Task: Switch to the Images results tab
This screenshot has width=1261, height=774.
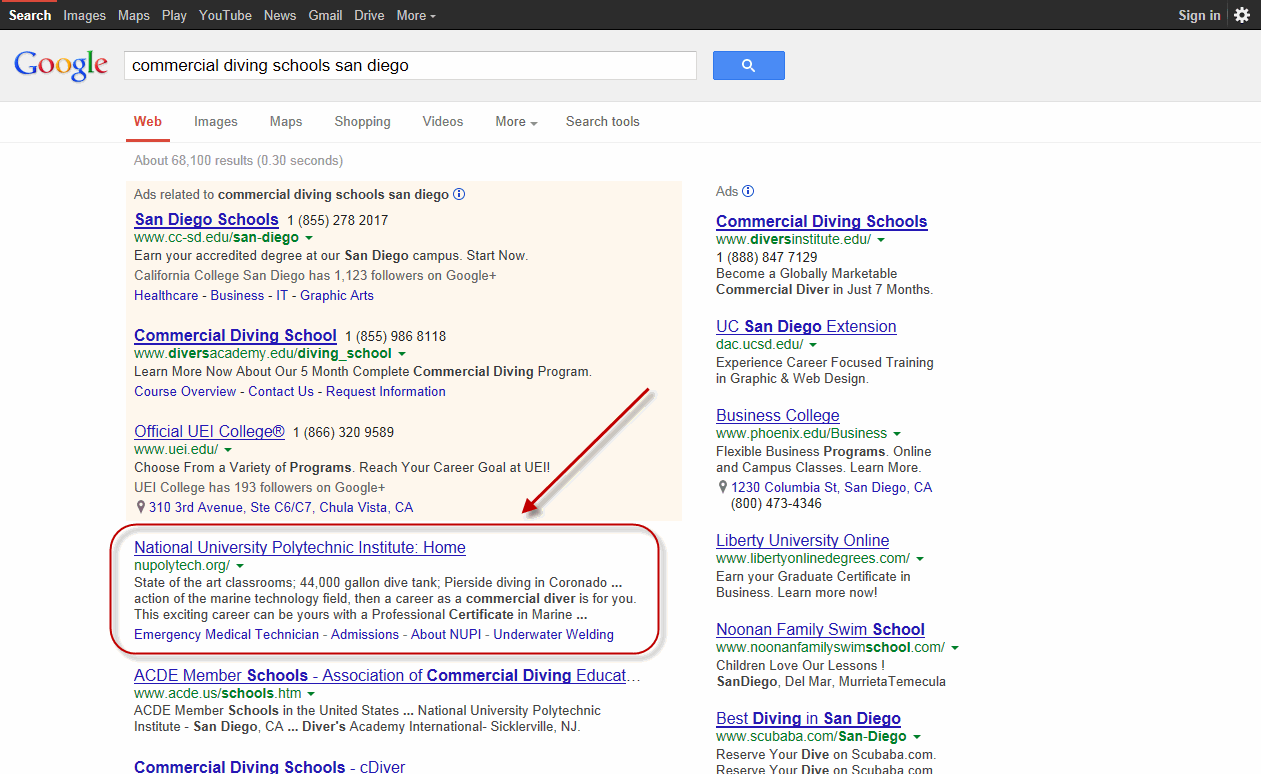Action: 215,122
